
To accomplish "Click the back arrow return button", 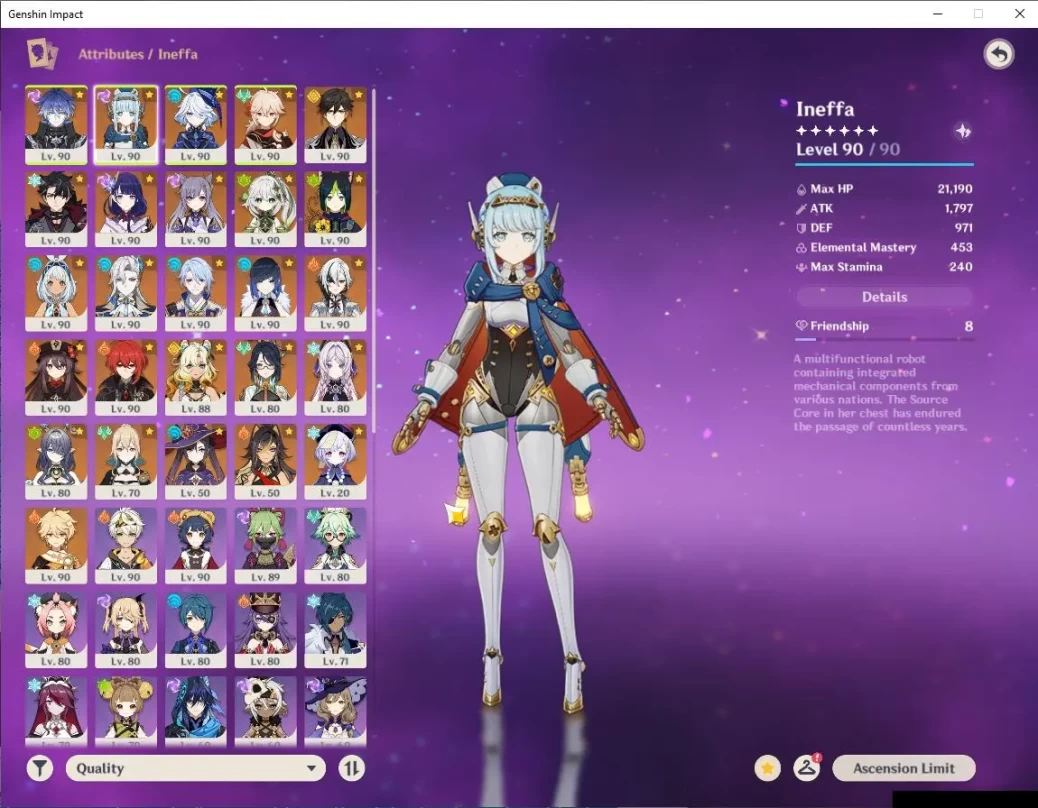I will point(997,54).
